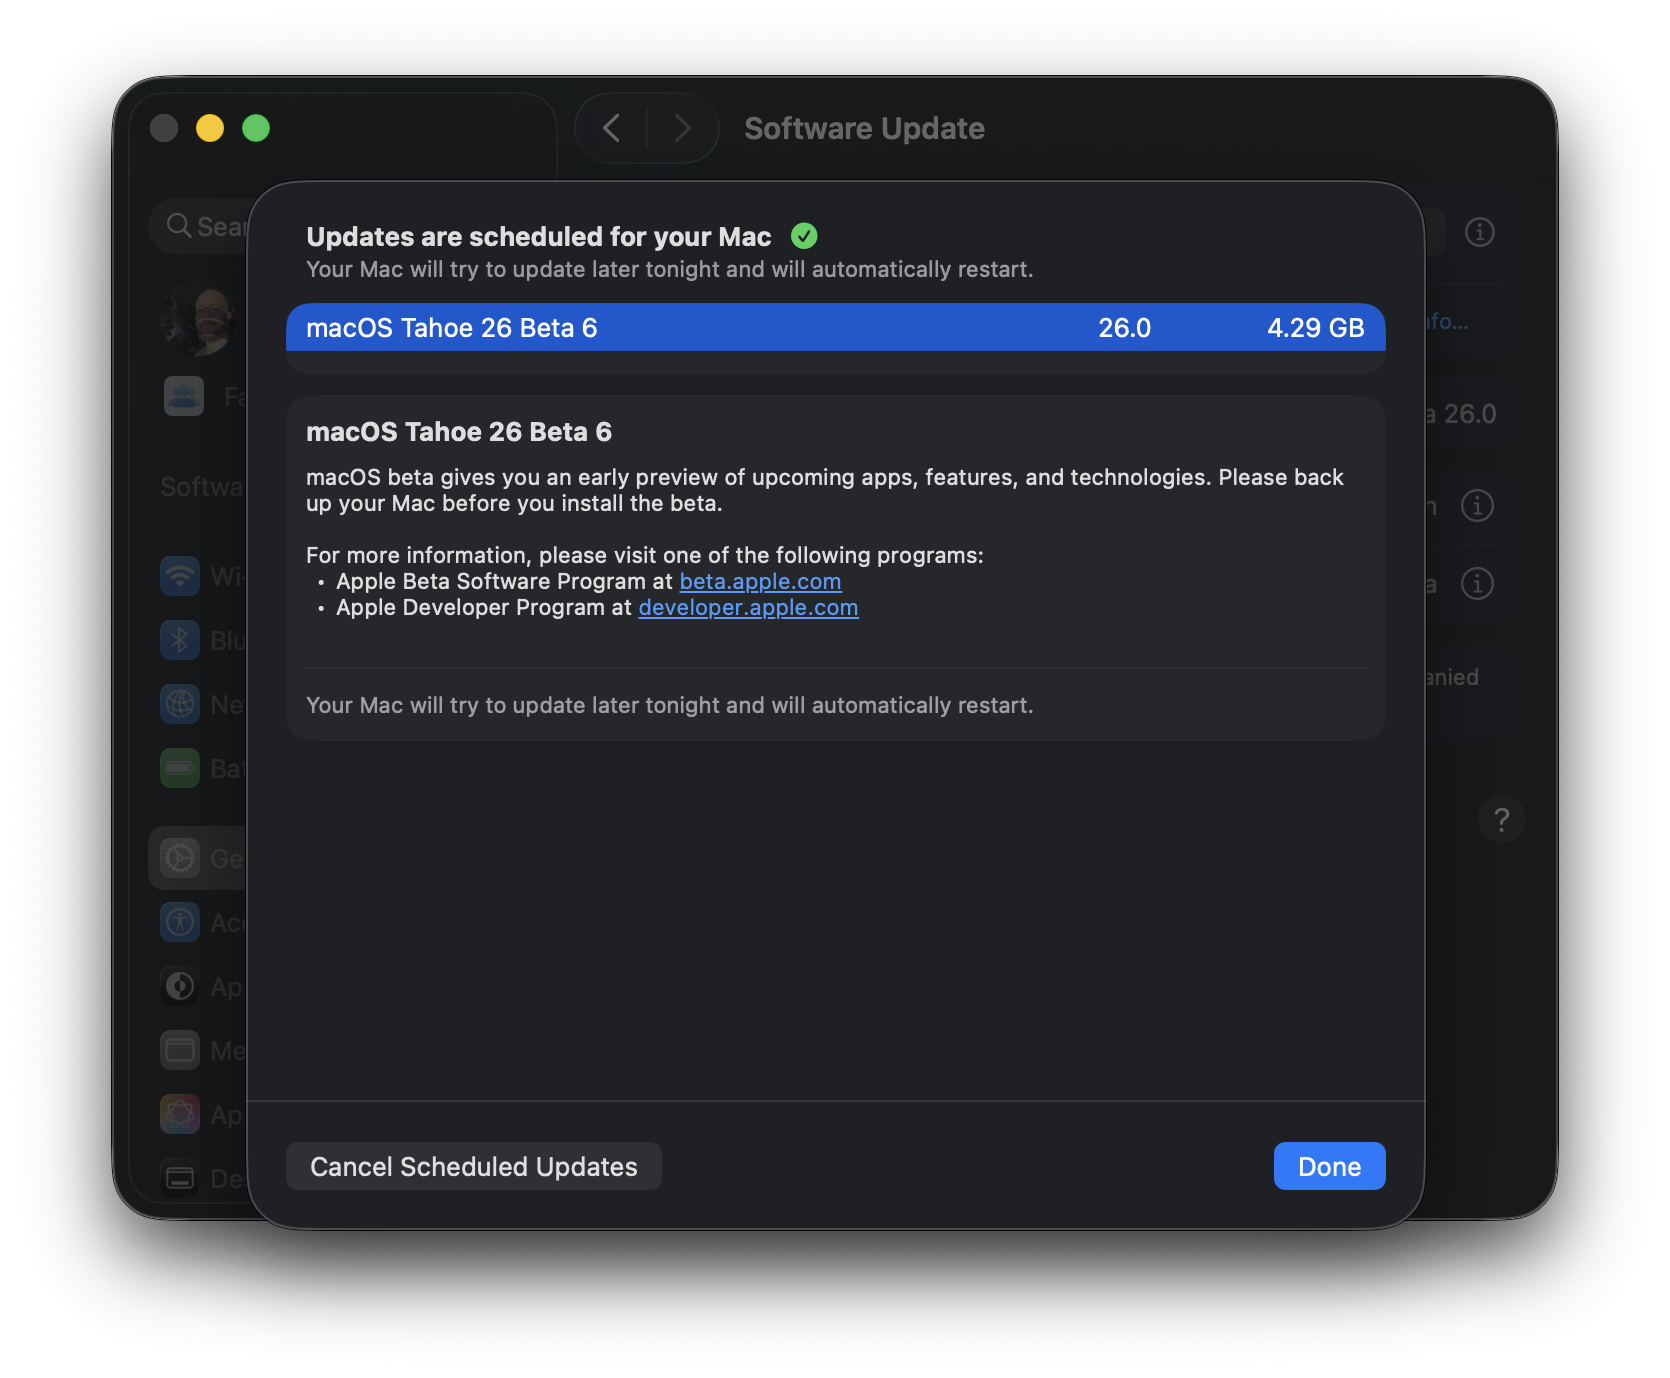The width and height of the screenshot is (1670, 1378).
Task: Select the Appearance icon in the sidebar
Action: click(180, 986)
